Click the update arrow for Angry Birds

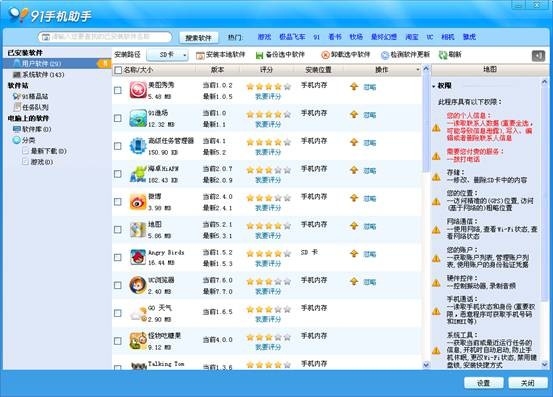coord(354,254)
